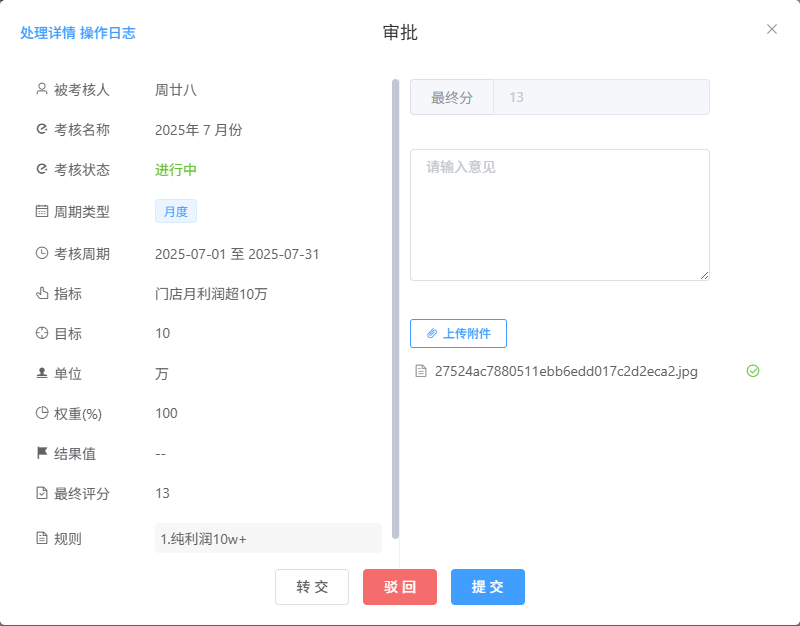This screenshot has height=626, width=800.
Task: Reject the approval with 驳回 button
Action: point(400,587)
